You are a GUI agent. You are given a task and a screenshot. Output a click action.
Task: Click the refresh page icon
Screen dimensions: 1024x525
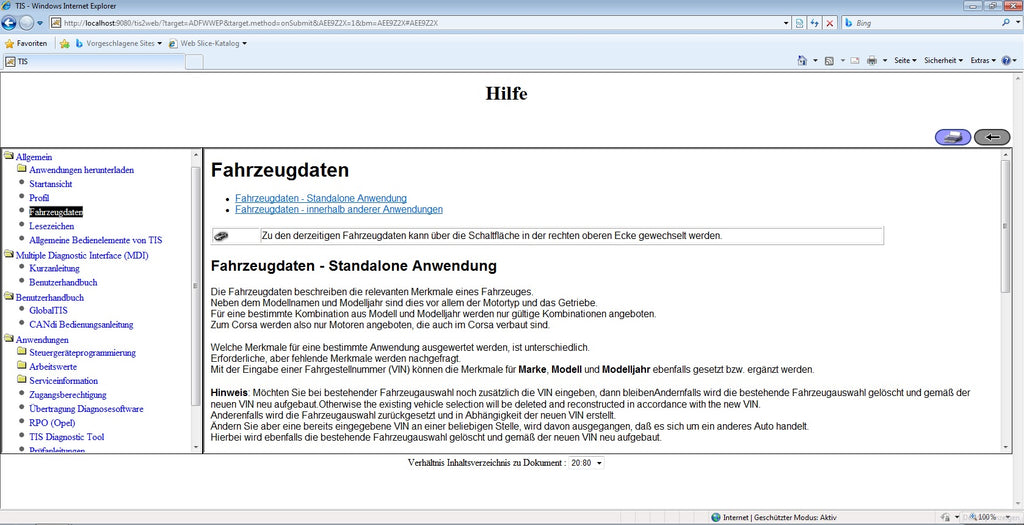[815, 23]
